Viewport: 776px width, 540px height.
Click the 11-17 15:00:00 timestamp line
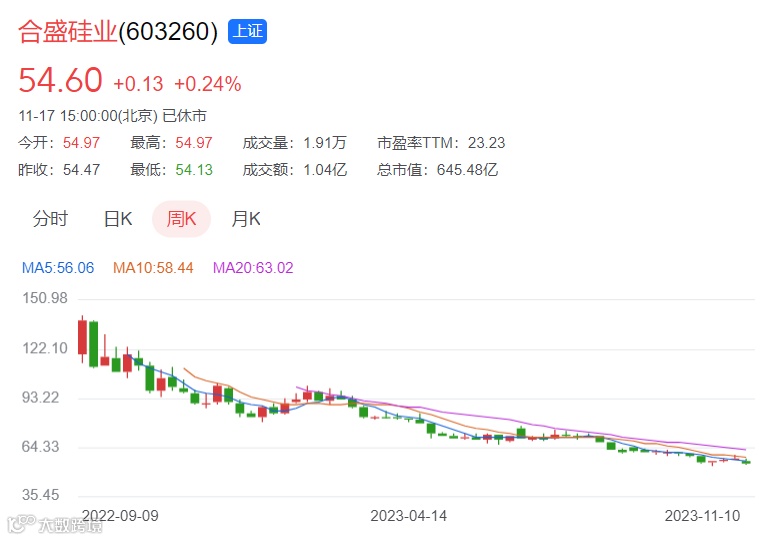112,116
